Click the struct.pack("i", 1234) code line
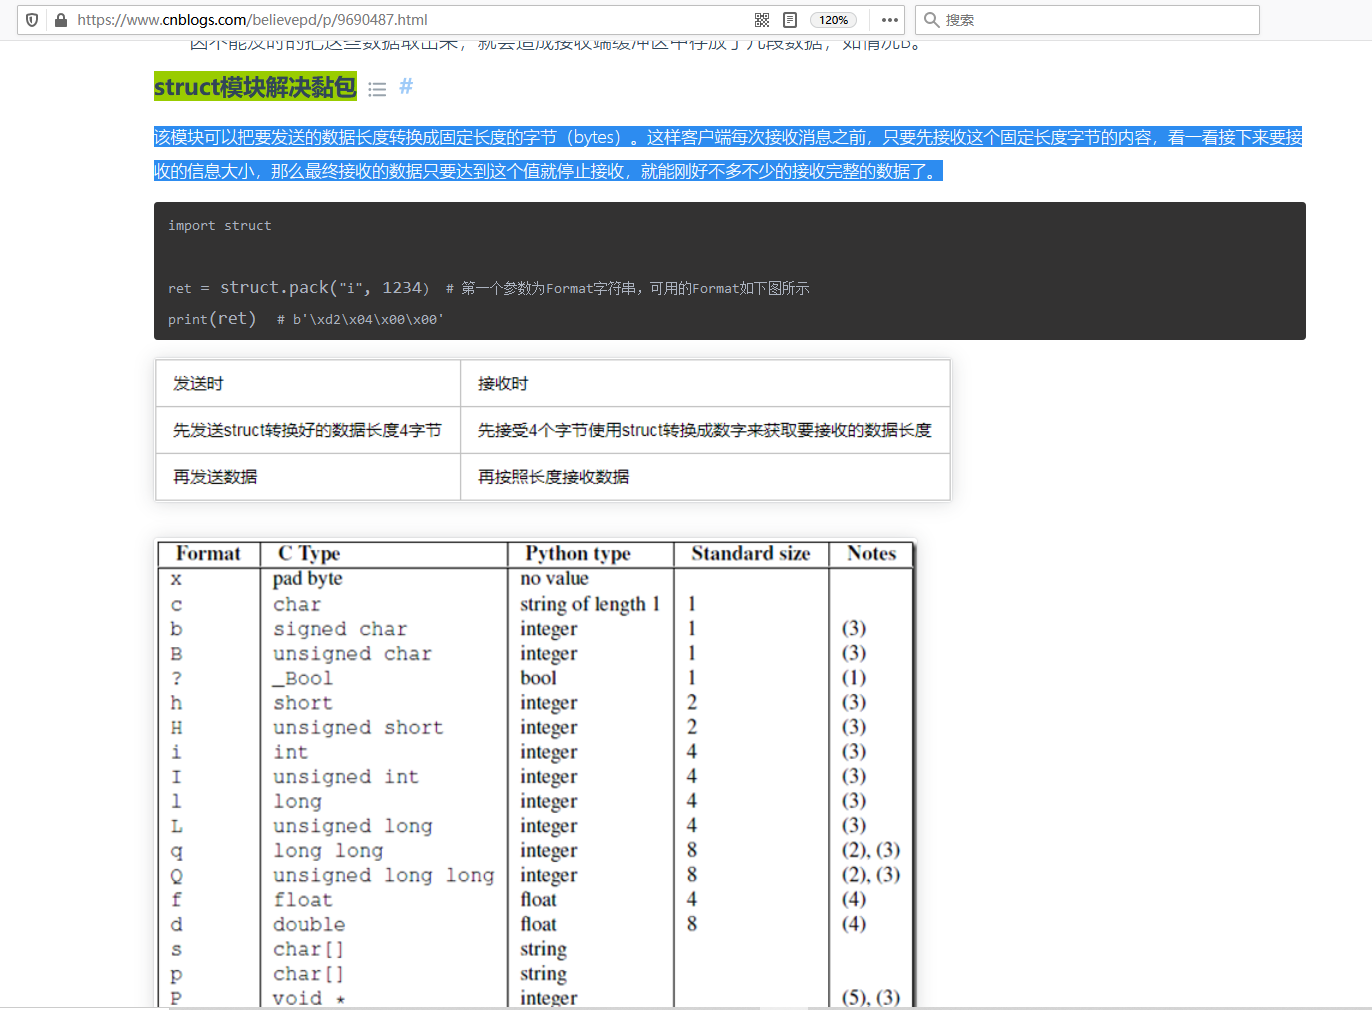The height and width of the screenshot is (1010, 1372). coord(488,288)
